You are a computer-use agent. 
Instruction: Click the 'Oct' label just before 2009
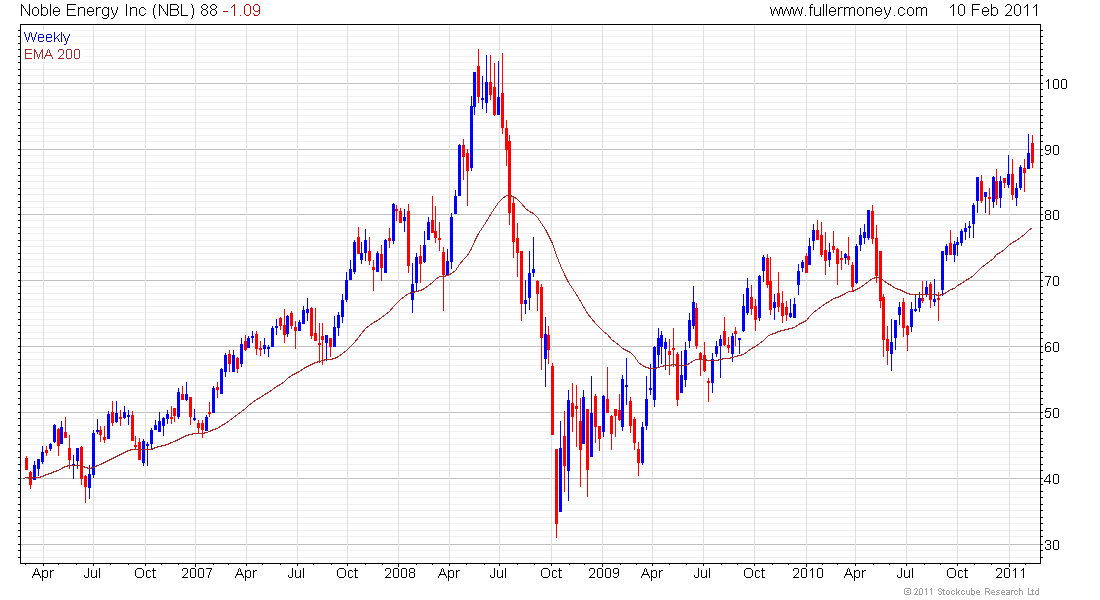551,573
